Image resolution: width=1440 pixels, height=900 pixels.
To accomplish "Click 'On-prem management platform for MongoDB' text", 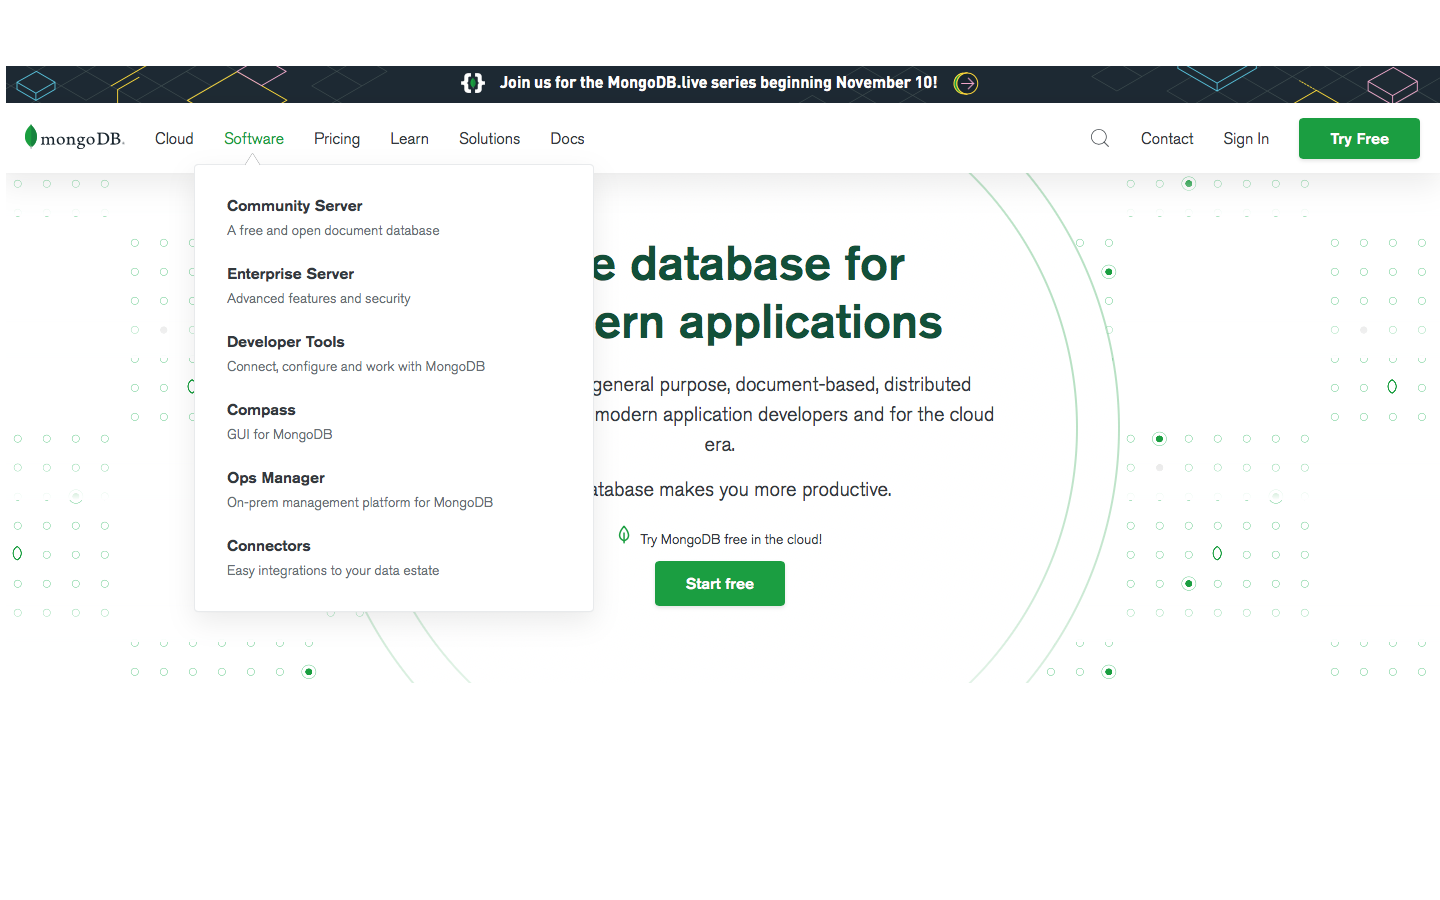I will point(360,503).
